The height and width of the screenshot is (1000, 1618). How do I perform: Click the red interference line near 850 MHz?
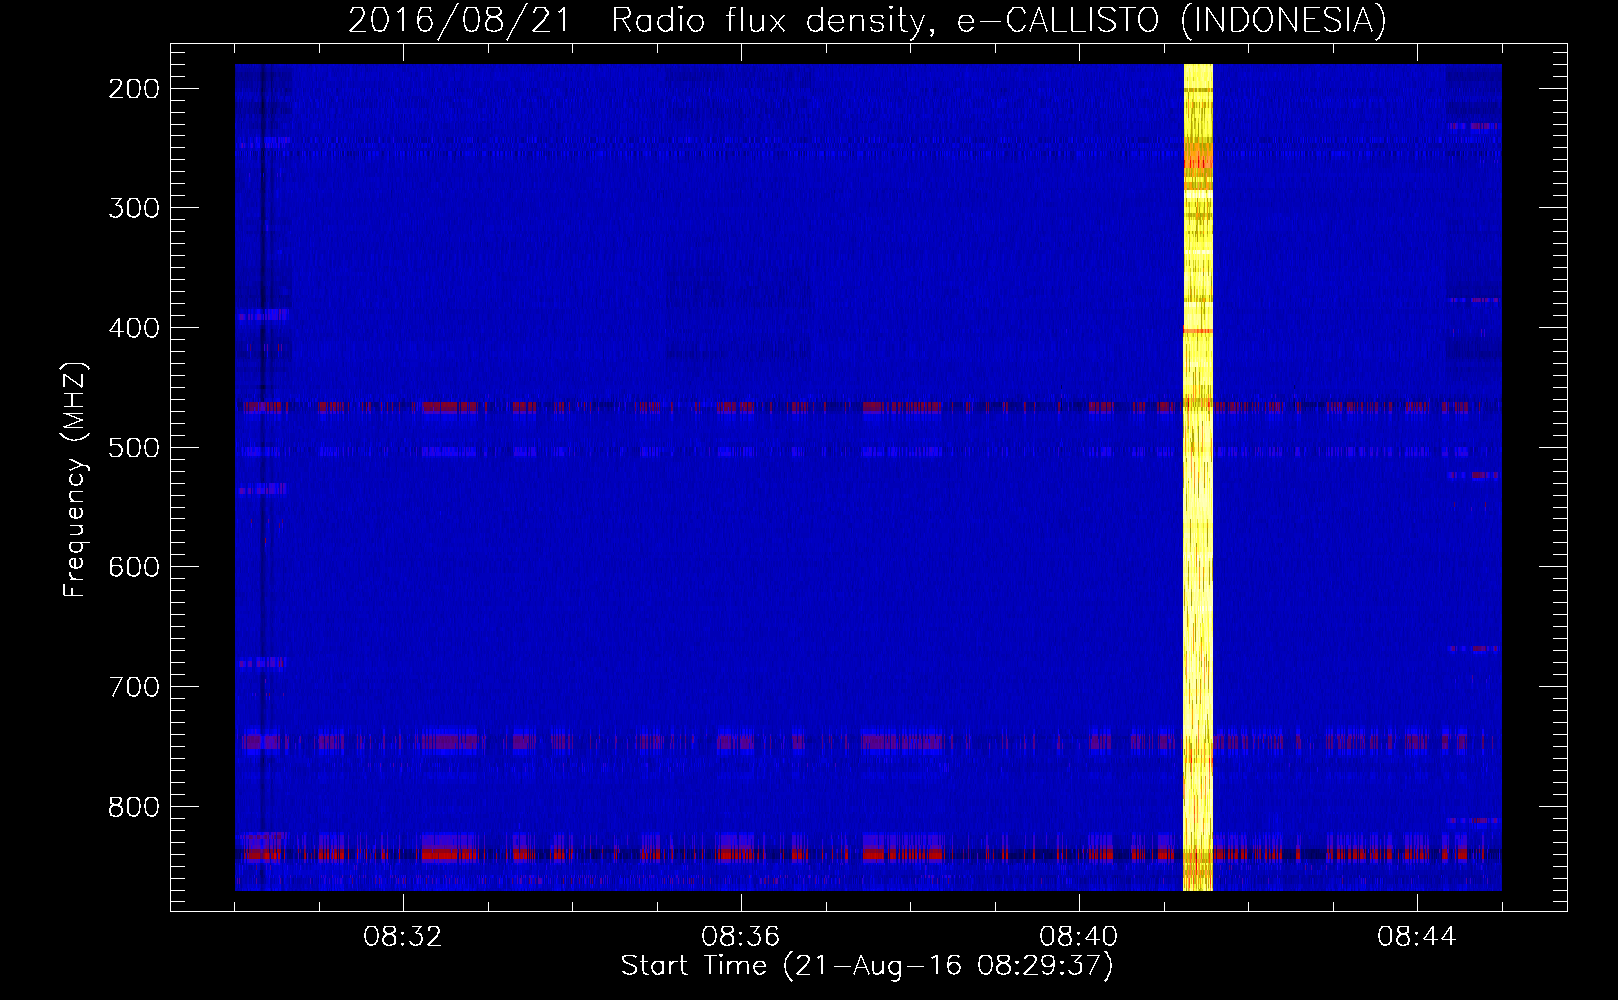(x=868, y=855)
